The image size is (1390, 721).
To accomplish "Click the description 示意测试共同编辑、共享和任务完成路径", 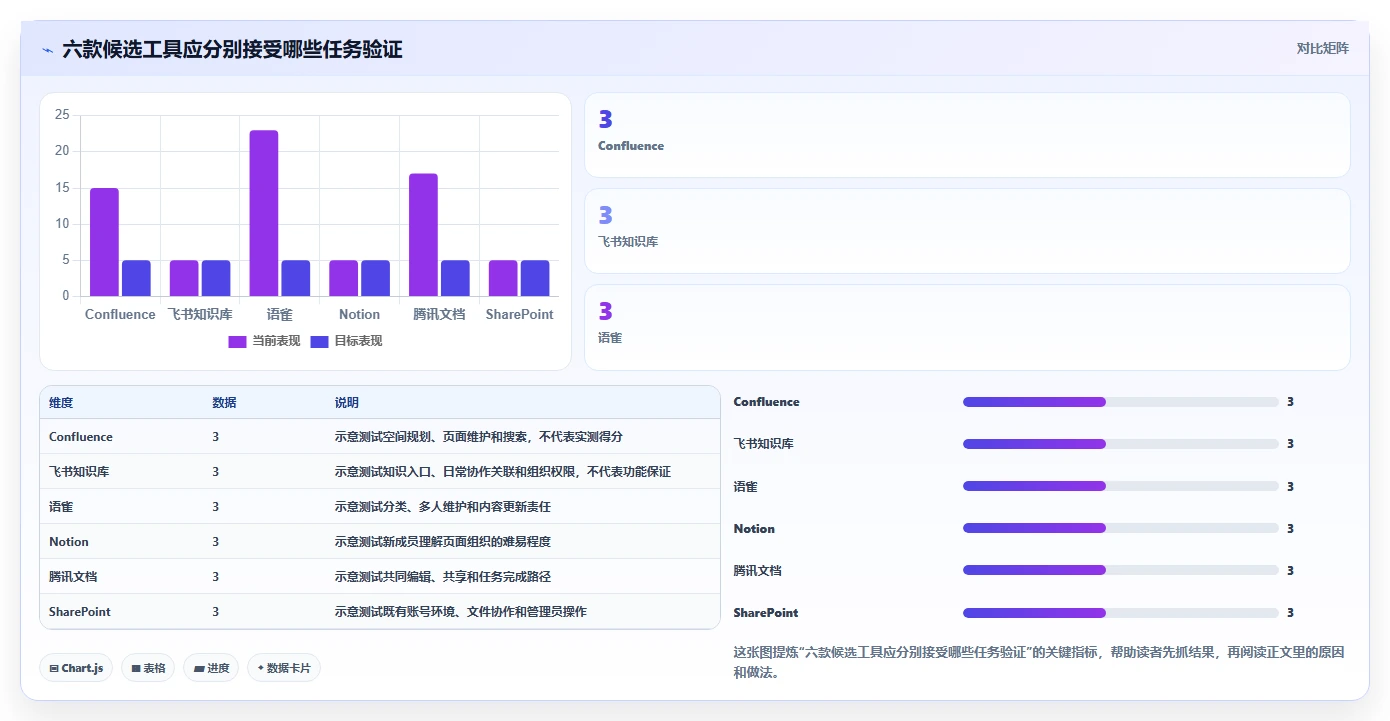I will click(442, 577).
